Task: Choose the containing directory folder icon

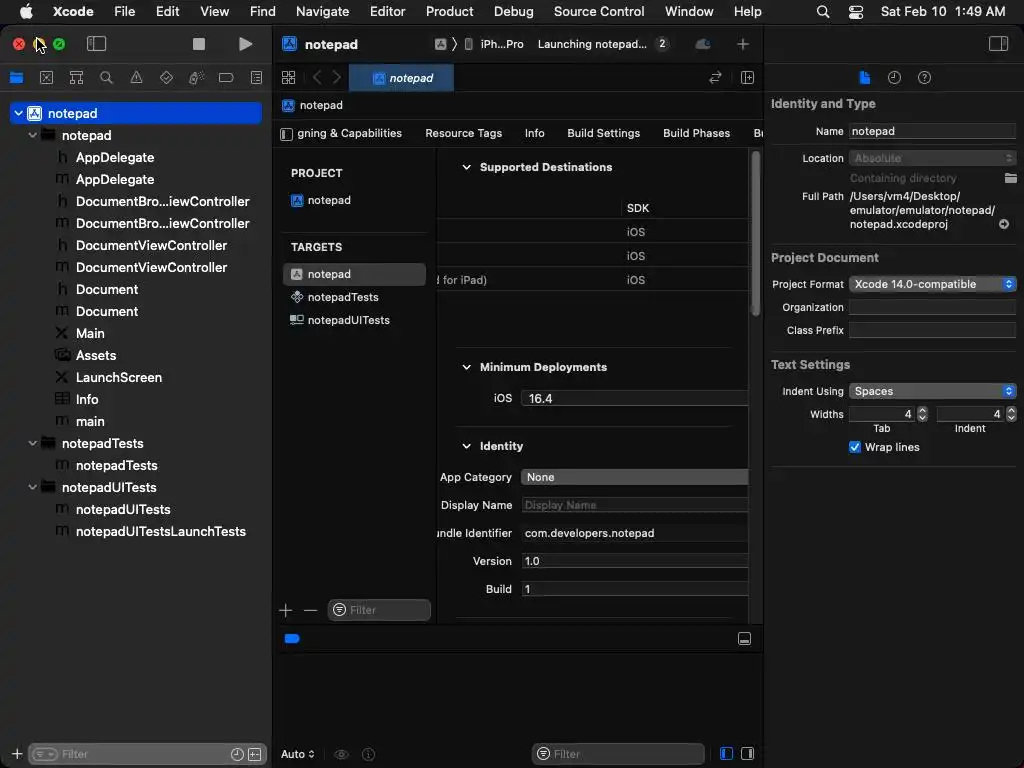Action: tap(1010, 178)
